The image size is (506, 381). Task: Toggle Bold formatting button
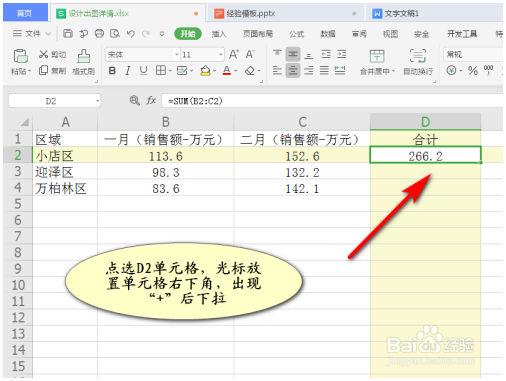click(112, 71)
